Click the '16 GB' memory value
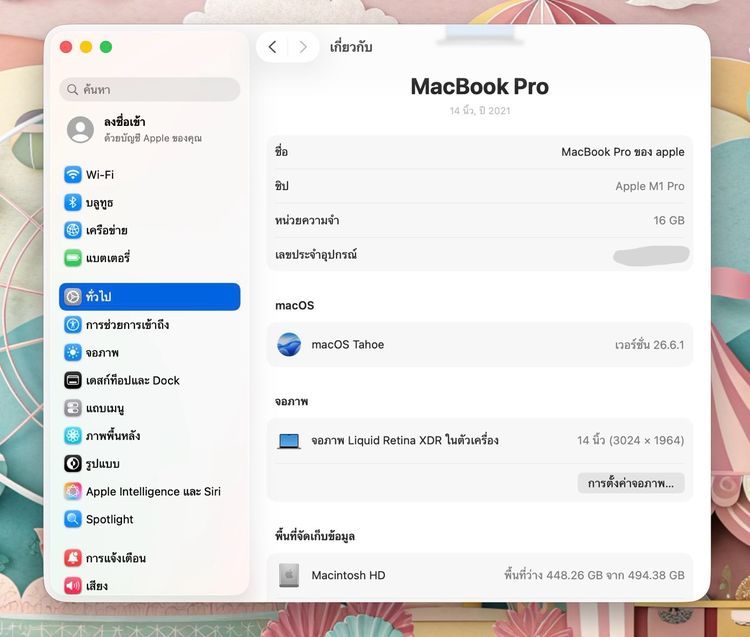Image resolution: width=750 pixels, height=637 pixels. click(x=669, y=220)
